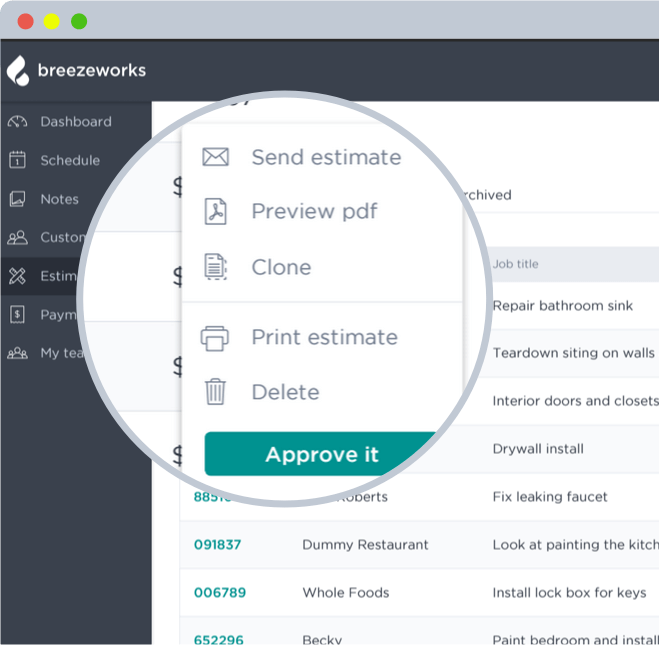Click the printer icon
This screenshot has width=659, height=645.
[215, 338]
